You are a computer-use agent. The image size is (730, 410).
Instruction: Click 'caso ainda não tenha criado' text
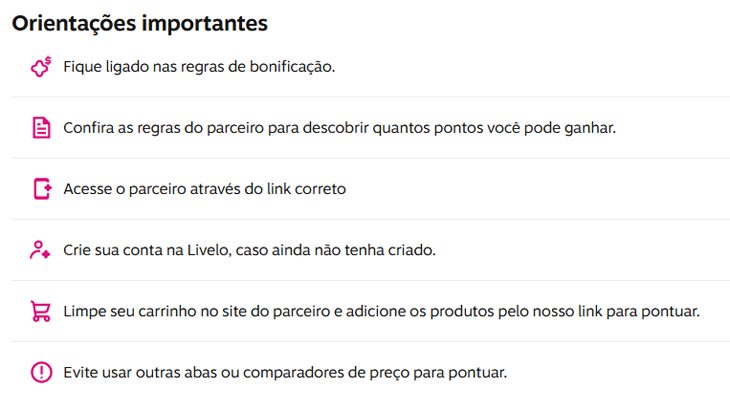[x=336, y=250]
